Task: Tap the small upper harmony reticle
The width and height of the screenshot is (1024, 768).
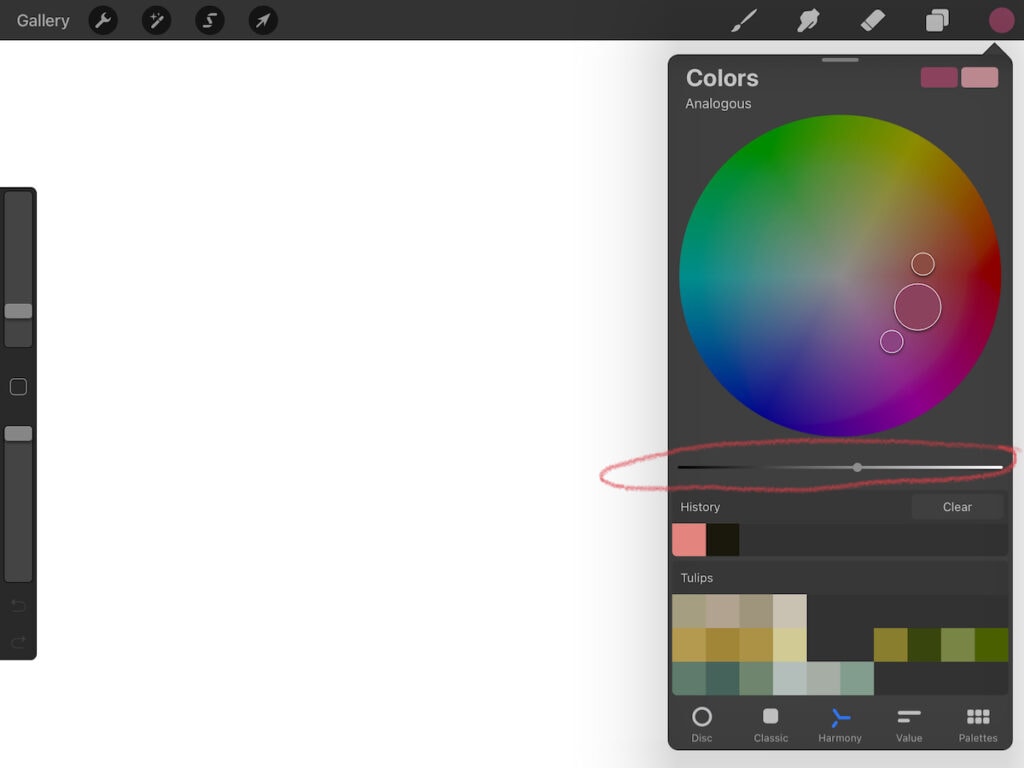Action: (923, 264)
